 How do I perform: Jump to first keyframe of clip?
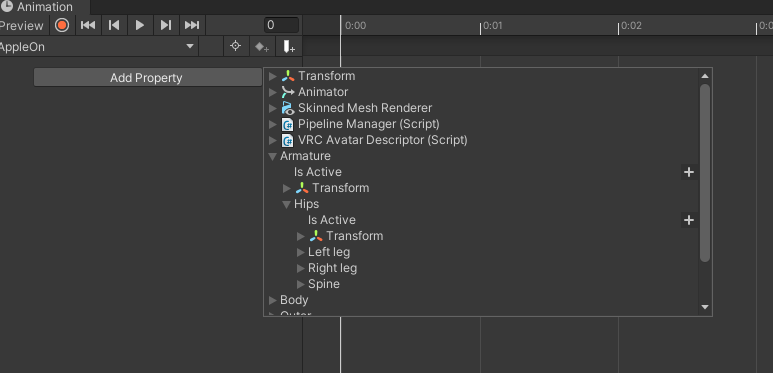pyautogui.click(x=88, y=25)
